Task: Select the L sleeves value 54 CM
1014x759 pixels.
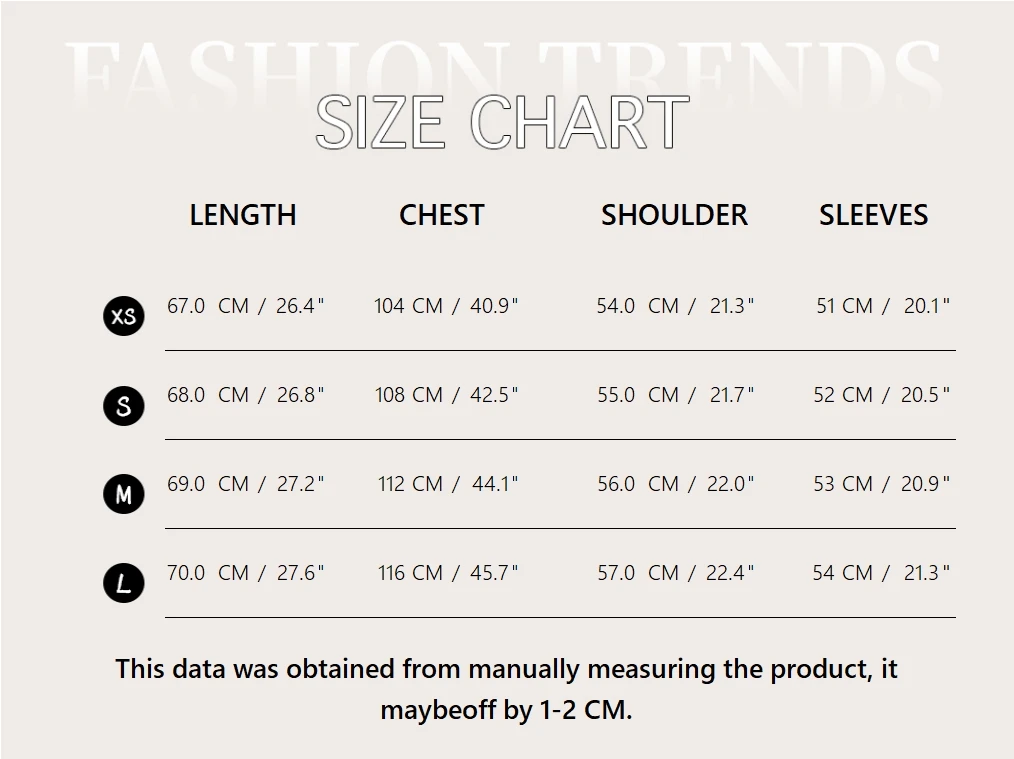Action: (842, 573)
